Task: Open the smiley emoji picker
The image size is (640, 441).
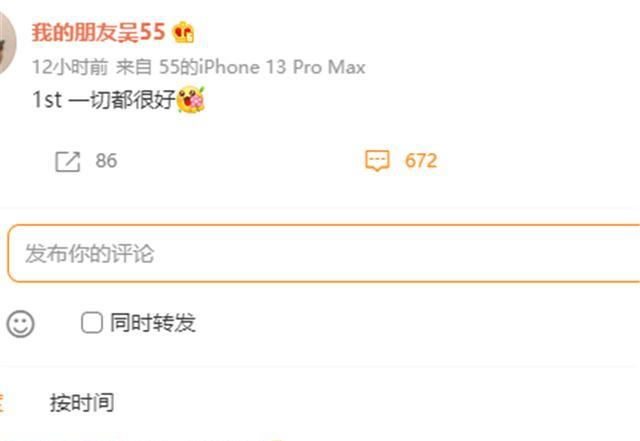Action: (x=20, y=323)
